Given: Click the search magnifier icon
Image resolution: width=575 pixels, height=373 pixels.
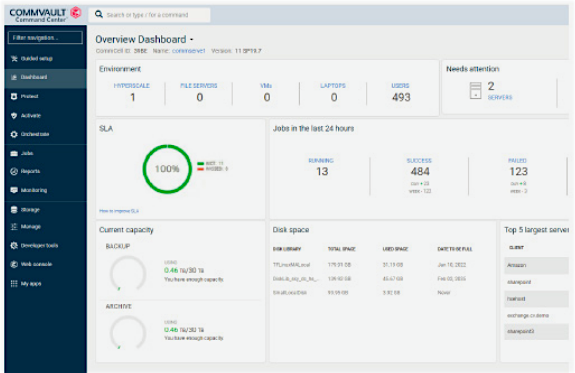Looking at the screenshot, I should coord(99,14).
